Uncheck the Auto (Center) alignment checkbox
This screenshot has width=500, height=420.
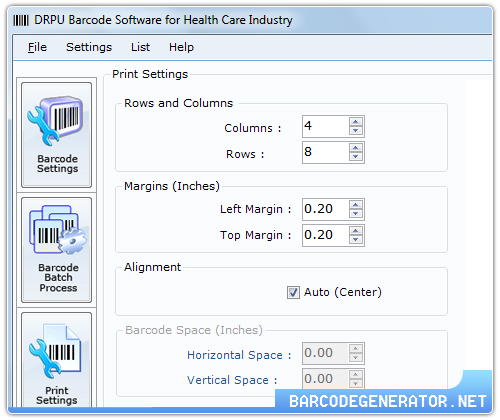293,292
